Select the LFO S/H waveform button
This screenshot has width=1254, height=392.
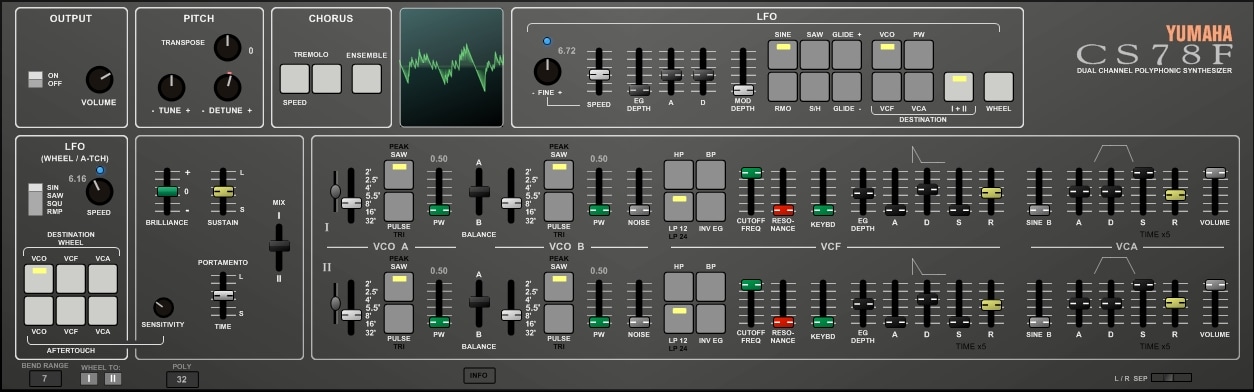[x=815, y=86]
